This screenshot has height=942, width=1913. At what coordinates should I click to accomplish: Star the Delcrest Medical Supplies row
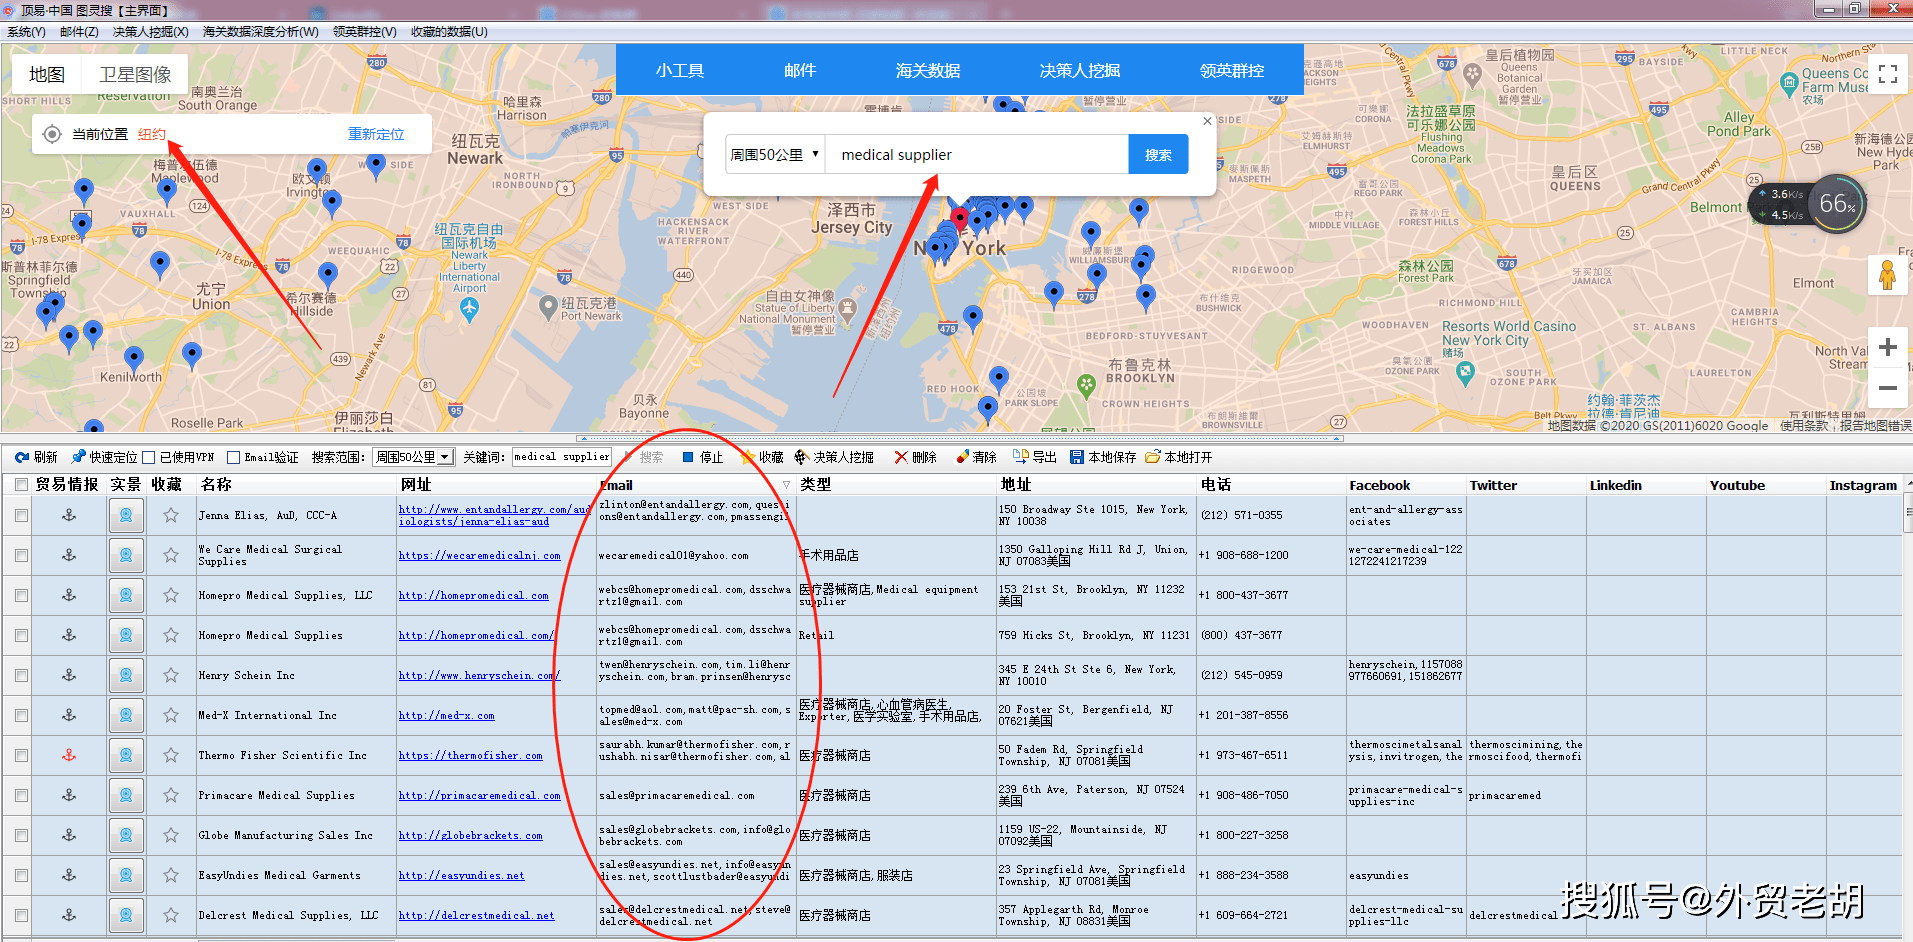click(171, 915)
